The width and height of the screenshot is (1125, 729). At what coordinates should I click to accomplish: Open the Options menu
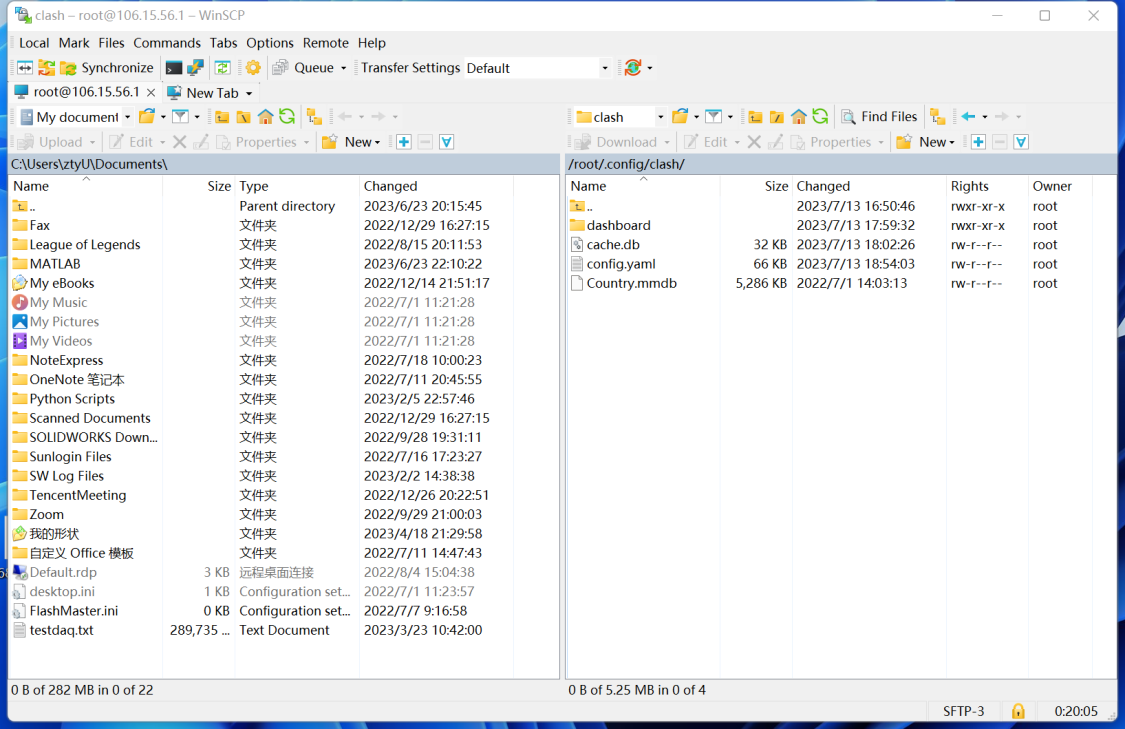pos(270,43)
